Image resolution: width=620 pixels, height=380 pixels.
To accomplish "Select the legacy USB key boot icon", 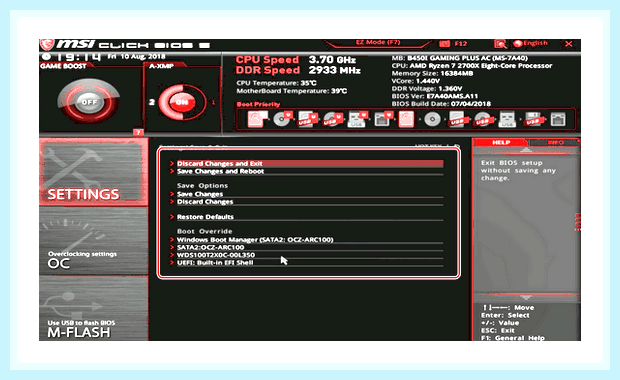I will click(x=507, y=119).
